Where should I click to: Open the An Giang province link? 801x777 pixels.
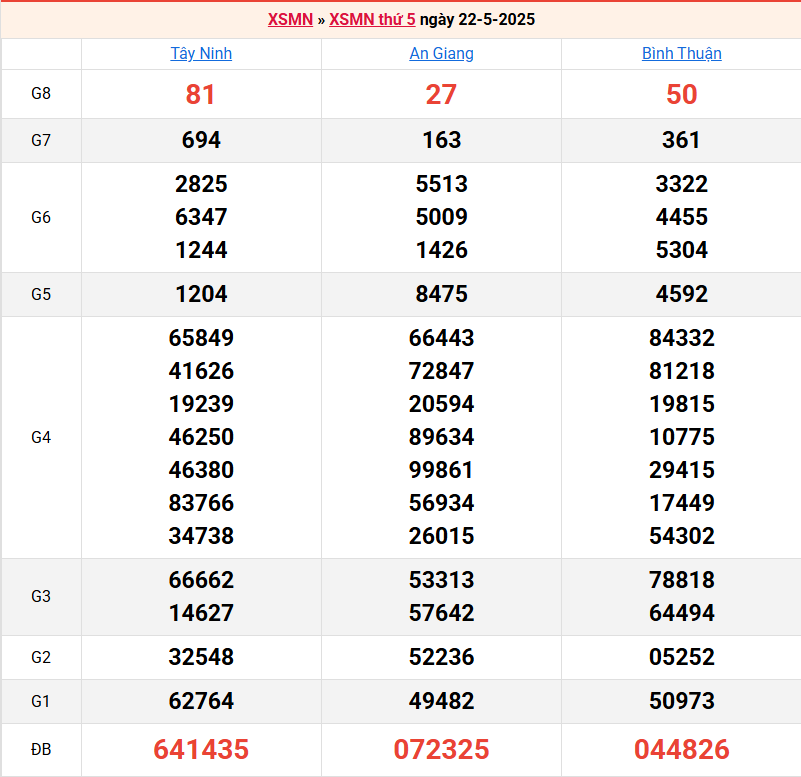pos(441,54)
